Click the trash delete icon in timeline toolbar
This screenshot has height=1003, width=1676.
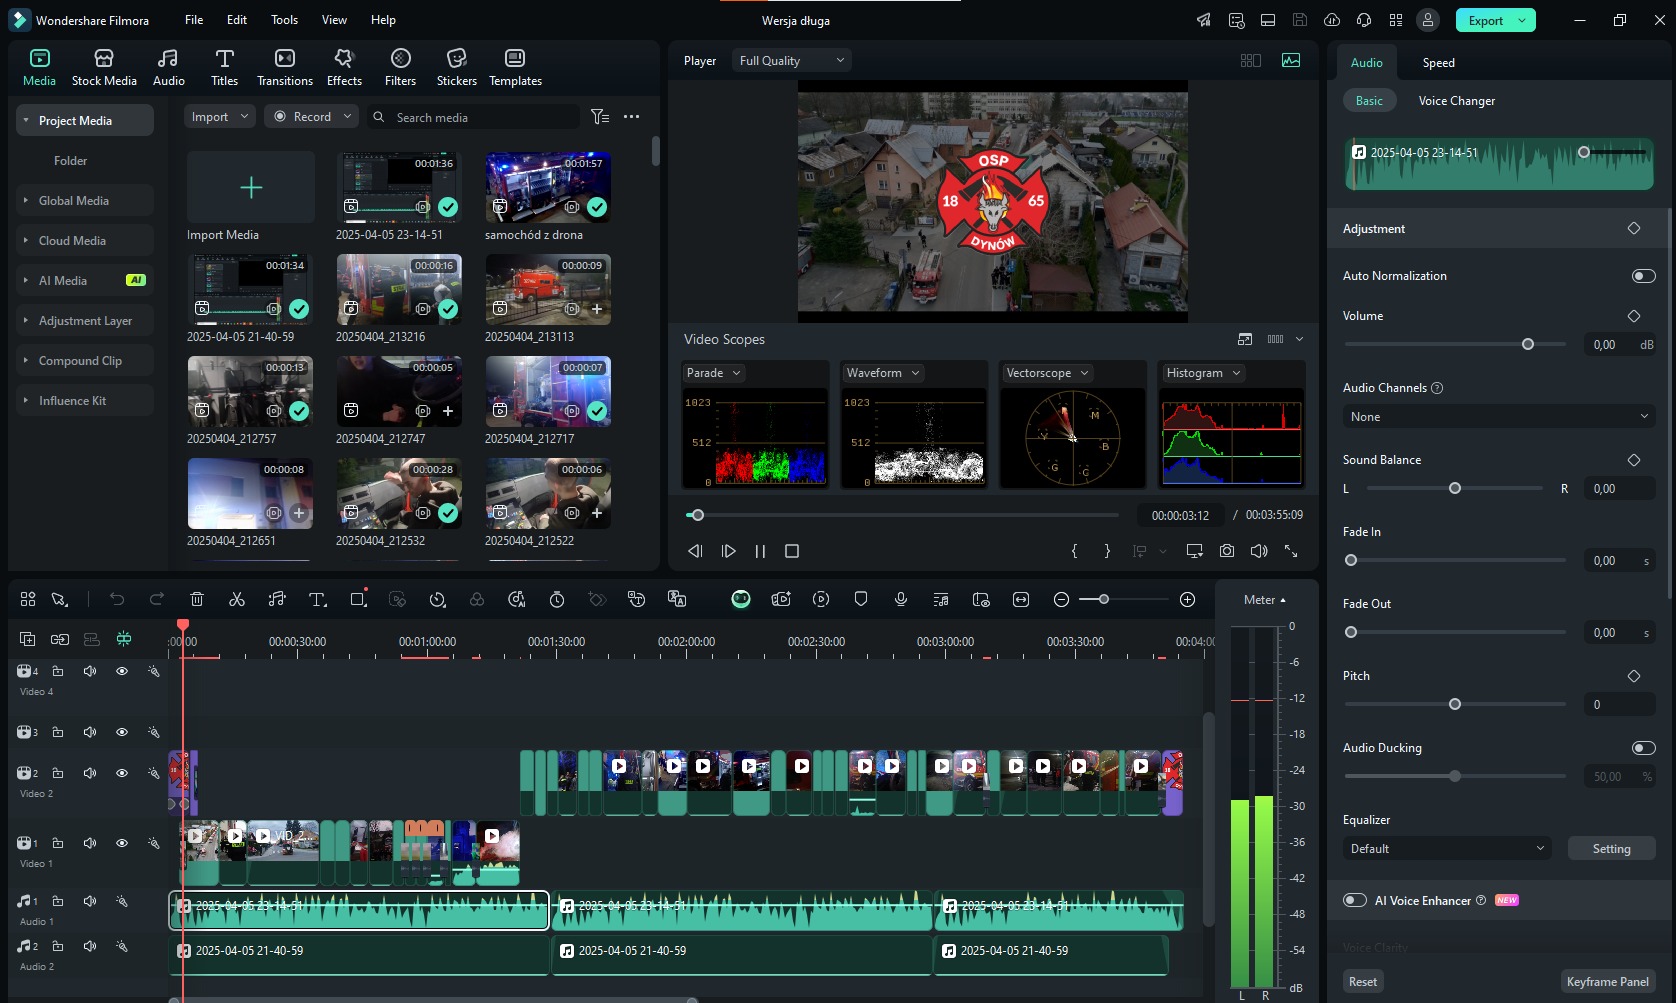(x=197, y=599)
